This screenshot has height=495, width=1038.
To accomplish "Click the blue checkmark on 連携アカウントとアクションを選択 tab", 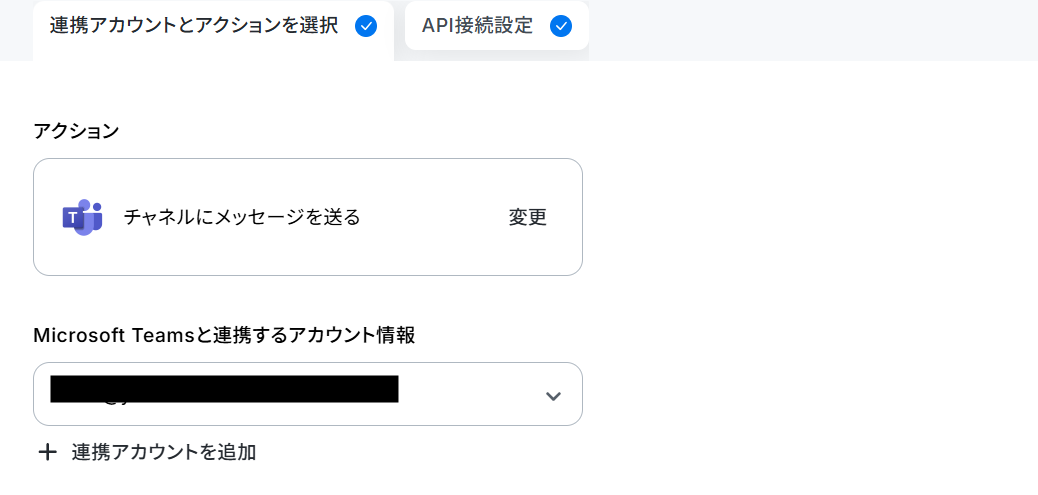I will [366, 26].
